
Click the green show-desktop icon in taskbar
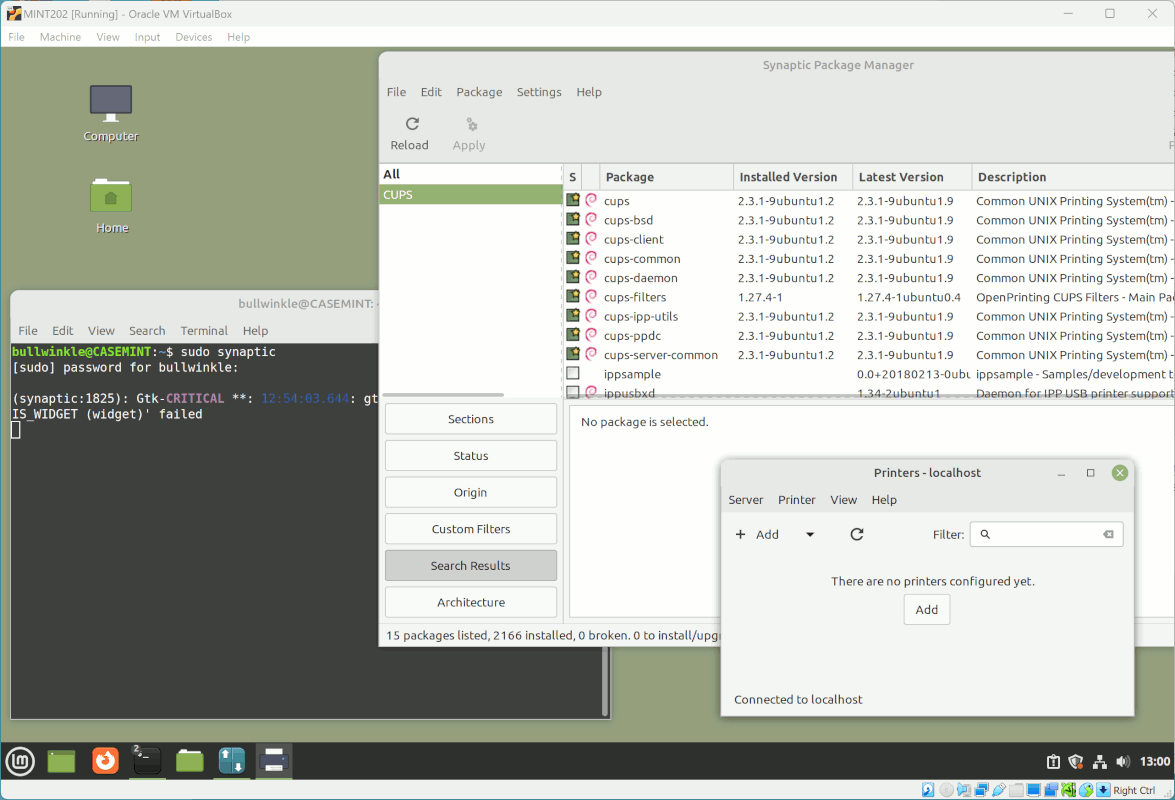(x=61, y=762)
